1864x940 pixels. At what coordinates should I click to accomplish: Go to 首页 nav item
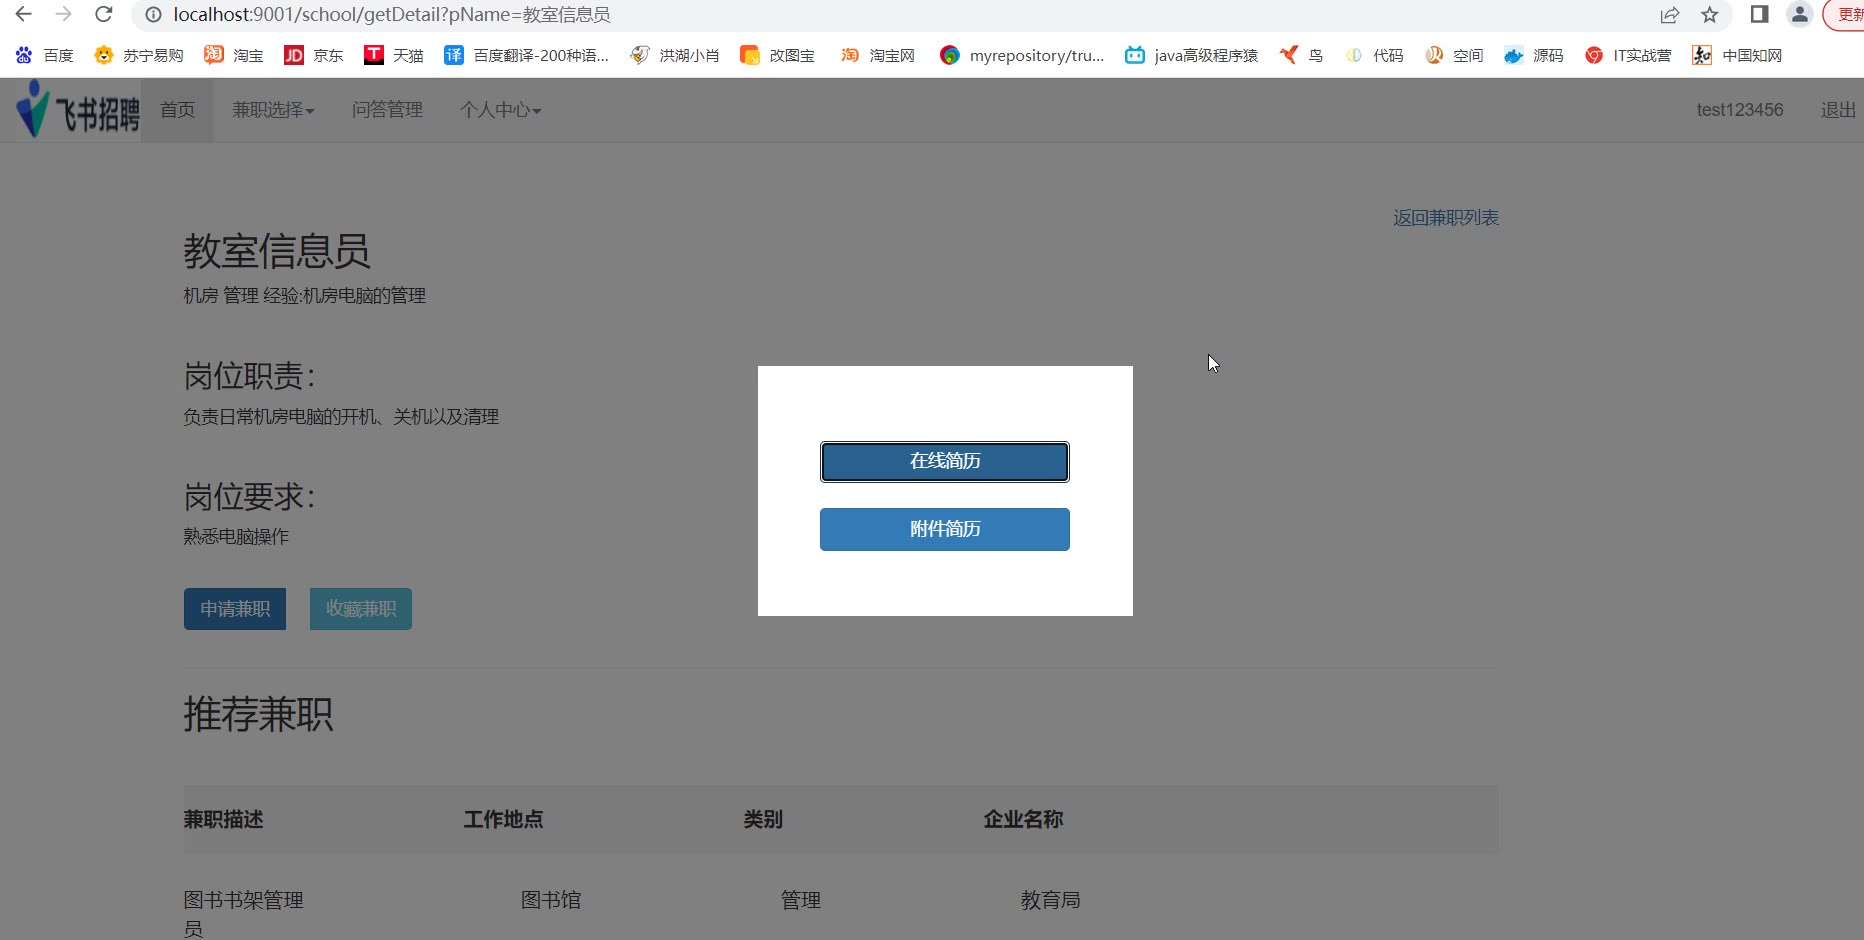click(177, 110)
